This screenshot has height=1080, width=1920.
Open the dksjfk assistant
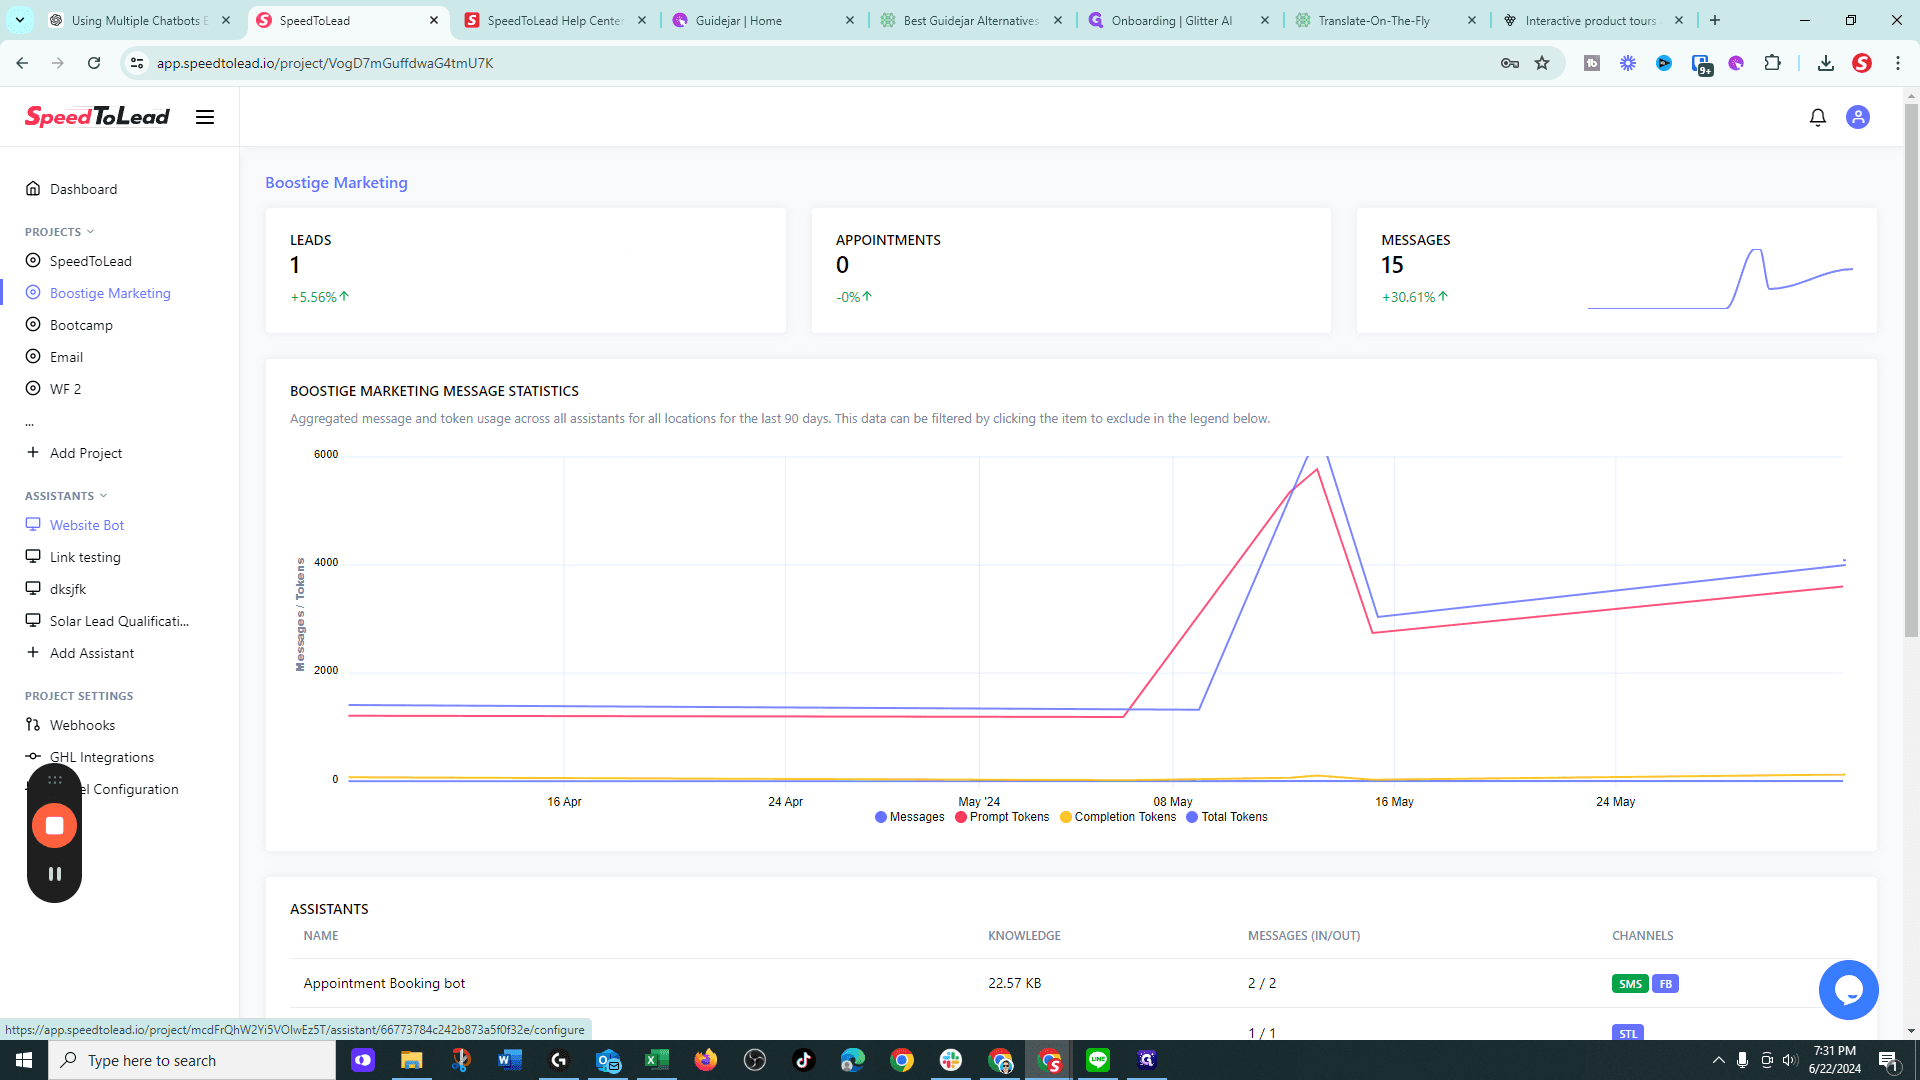tap(68, 589)
